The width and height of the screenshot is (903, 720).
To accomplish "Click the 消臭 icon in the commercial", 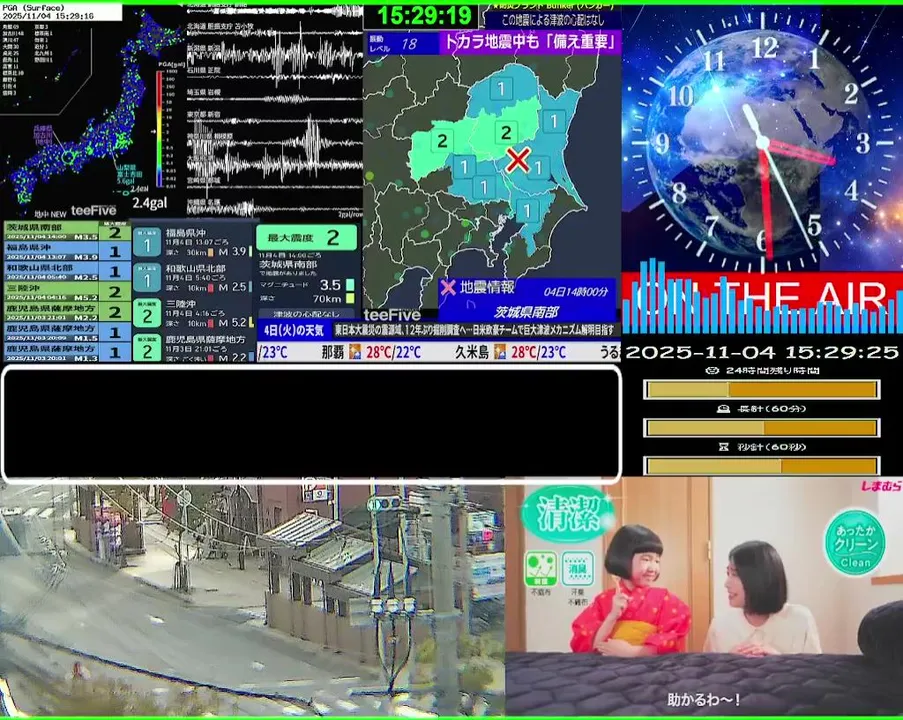I will [577, 569].
